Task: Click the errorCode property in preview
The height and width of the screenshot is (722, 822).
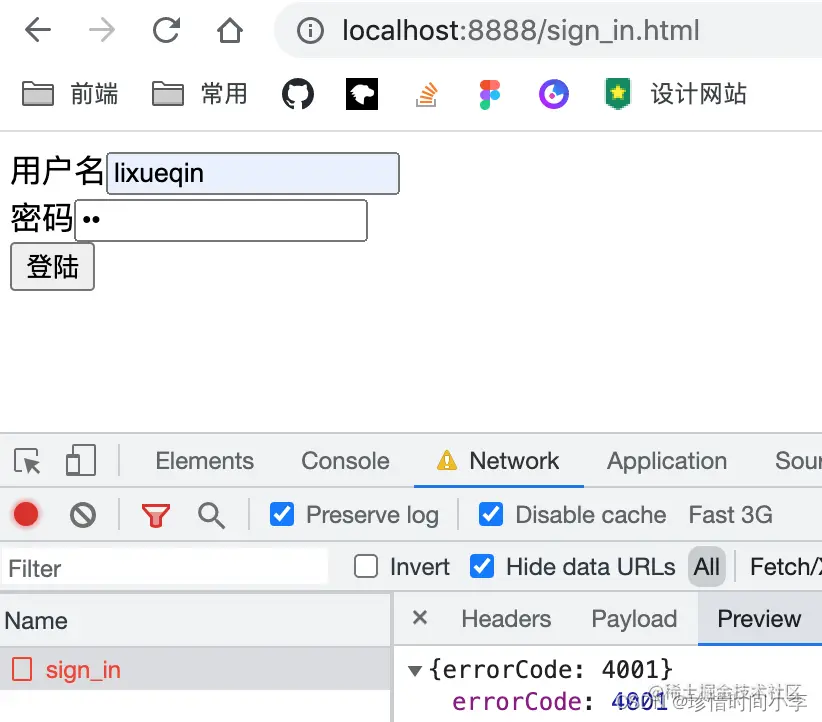Action: (516, 702)
